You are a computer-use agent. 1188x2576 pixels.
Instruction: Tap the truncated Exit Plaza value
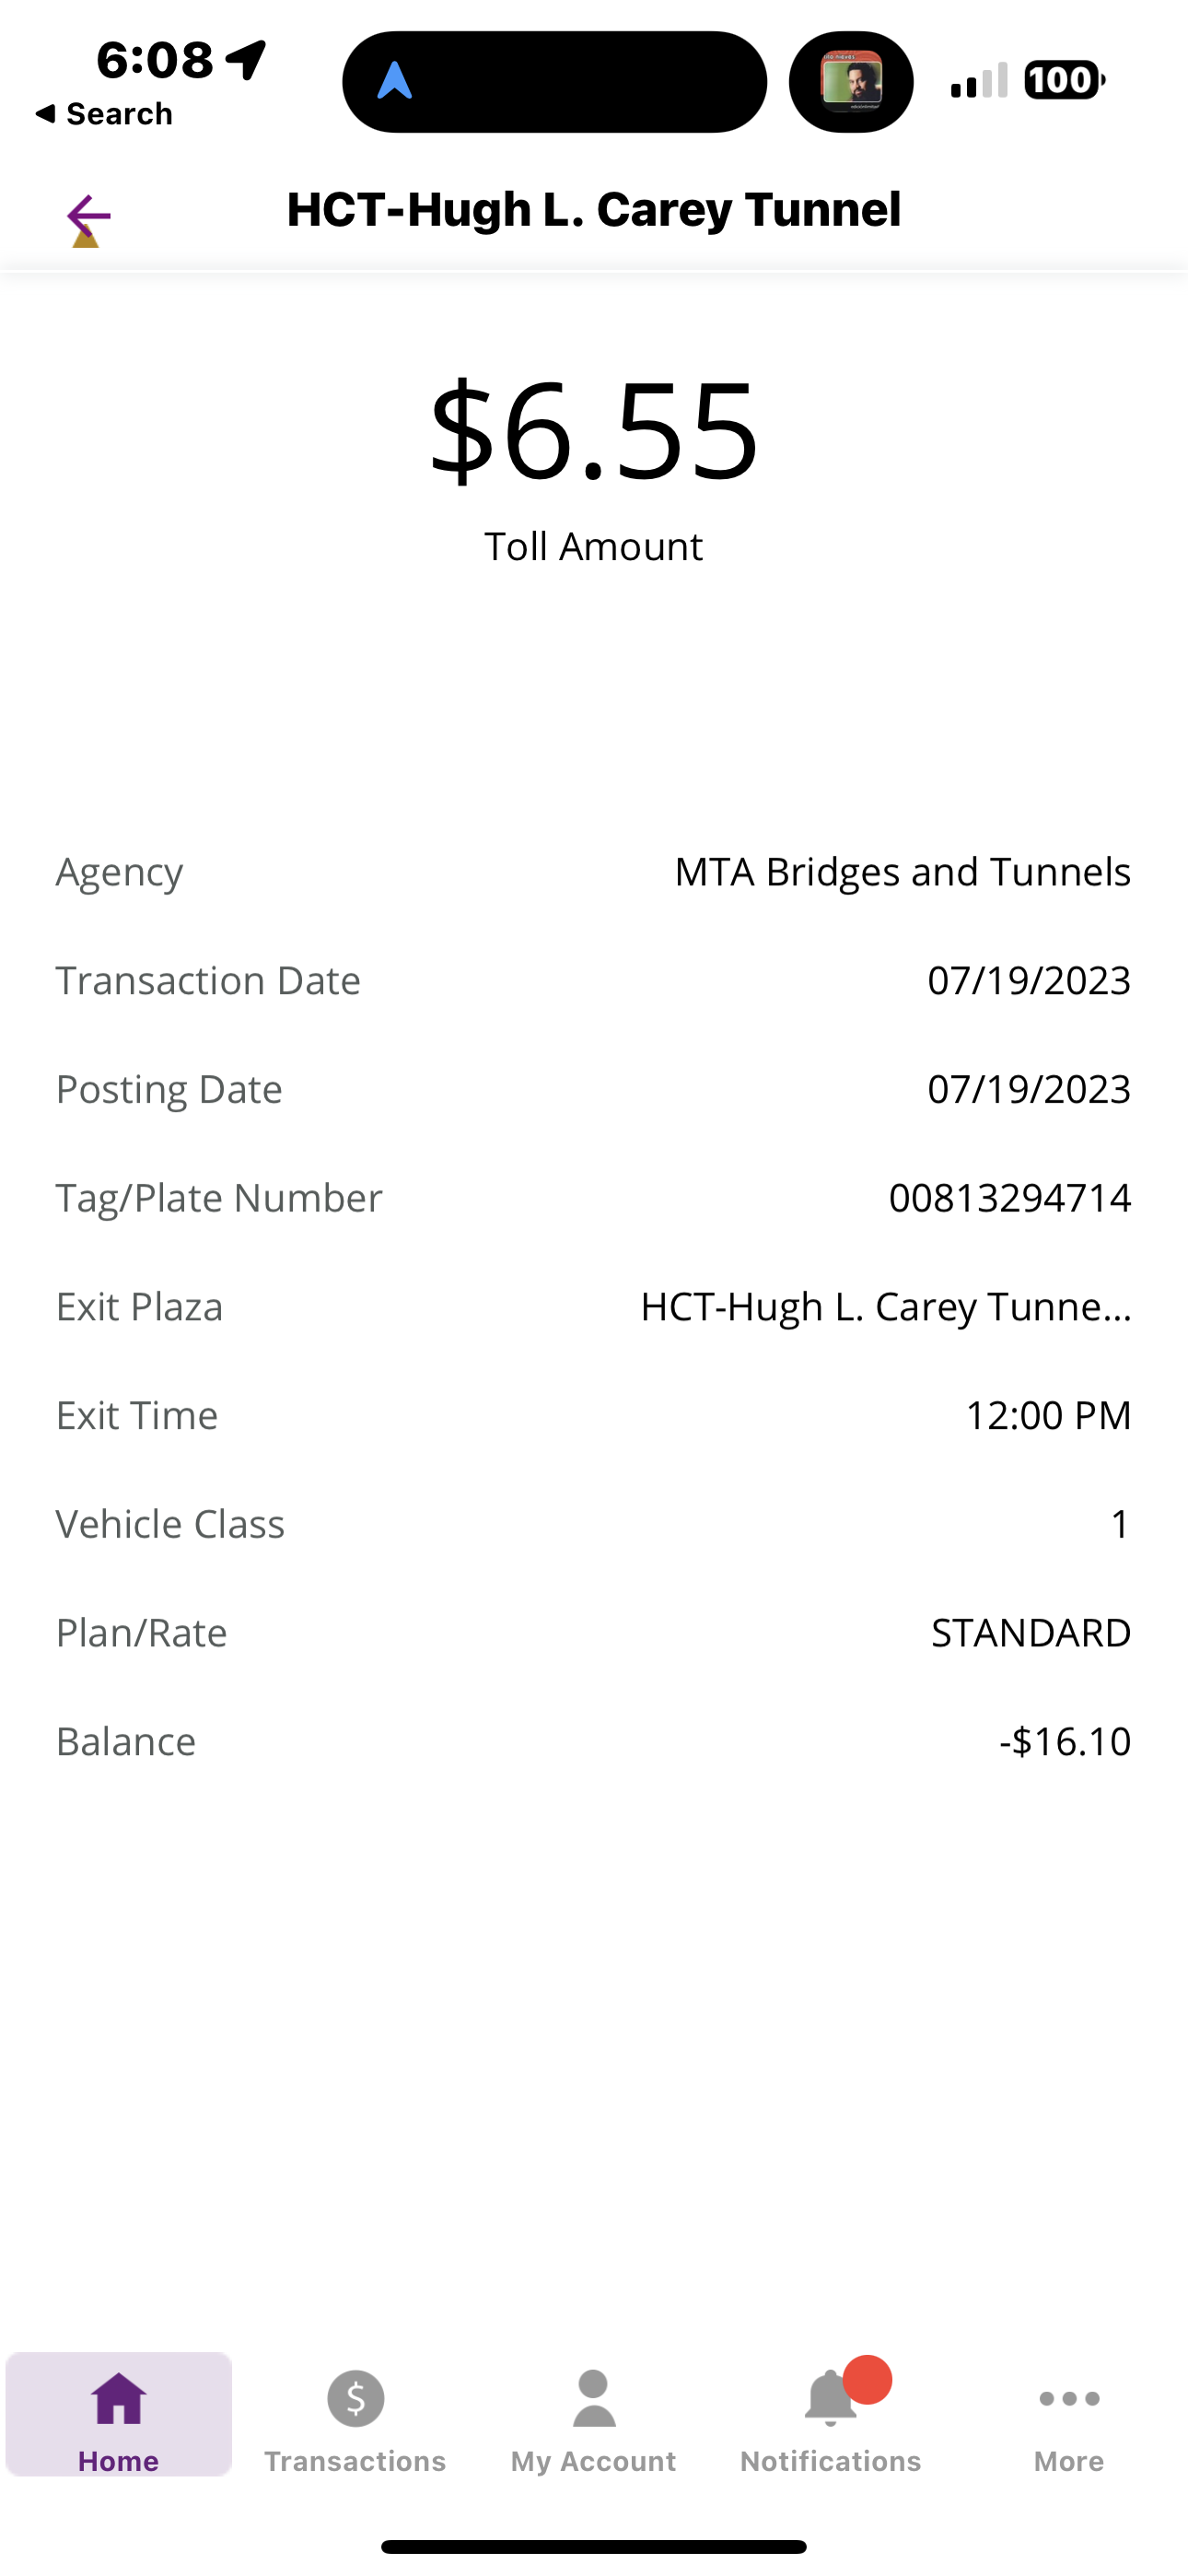pyautogui.click(x=886, y=1307)
